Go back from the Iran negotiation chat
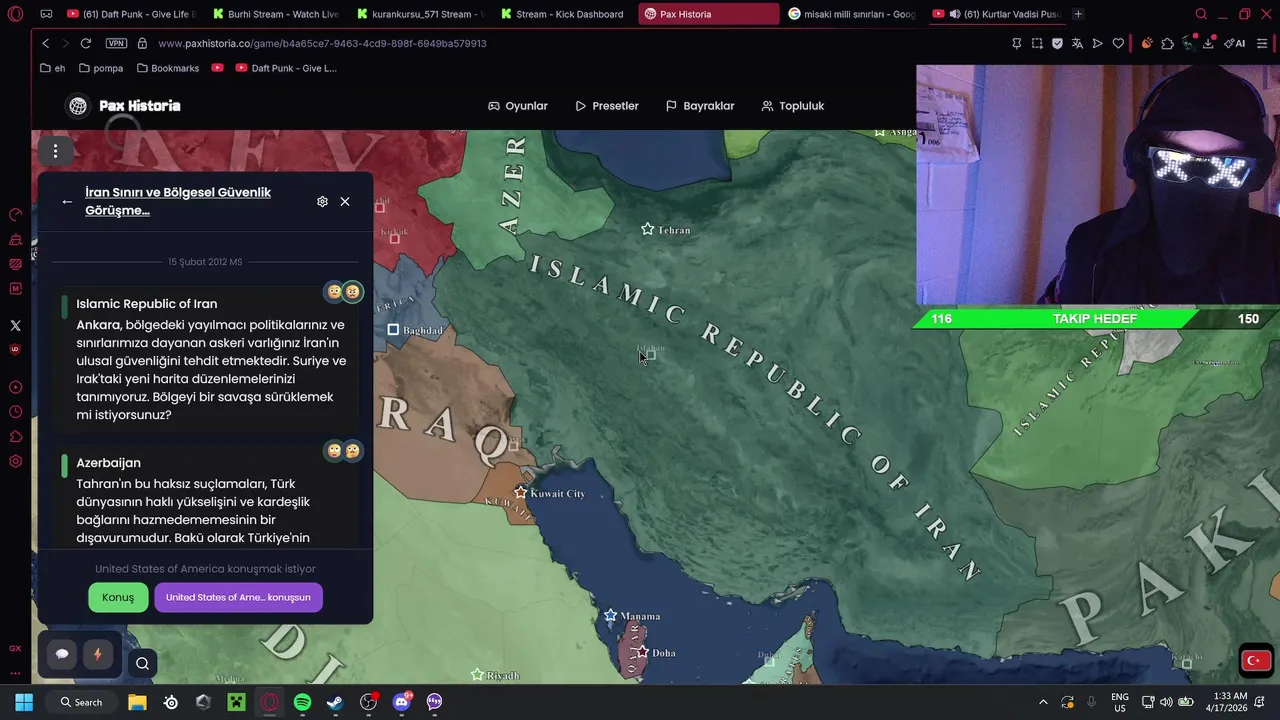 pos(67,201)
